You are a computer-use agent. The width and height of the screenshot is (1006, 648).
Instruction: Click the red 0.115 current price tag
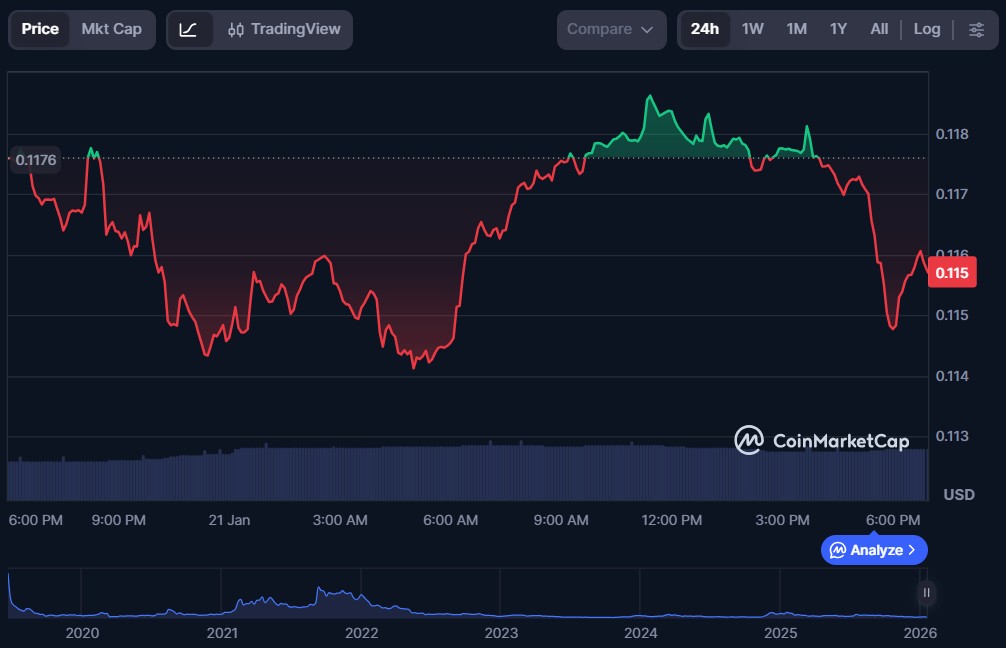951,273
